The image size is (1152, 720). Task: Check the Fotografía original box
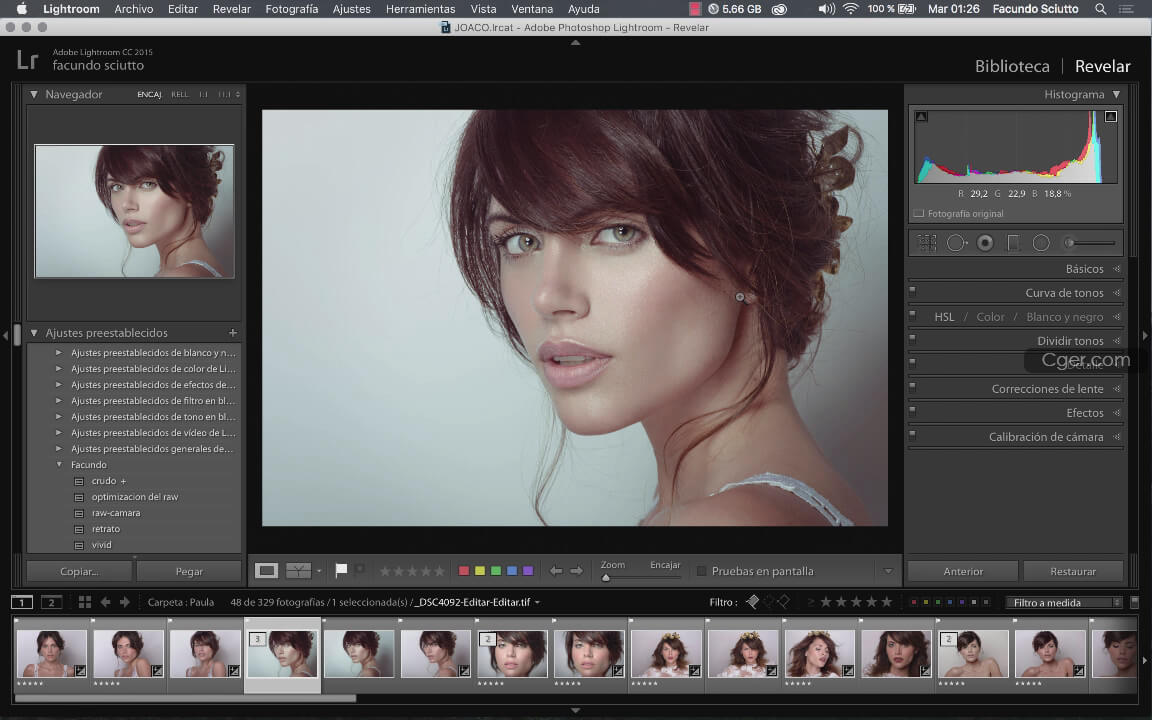(x=918, y=214)
